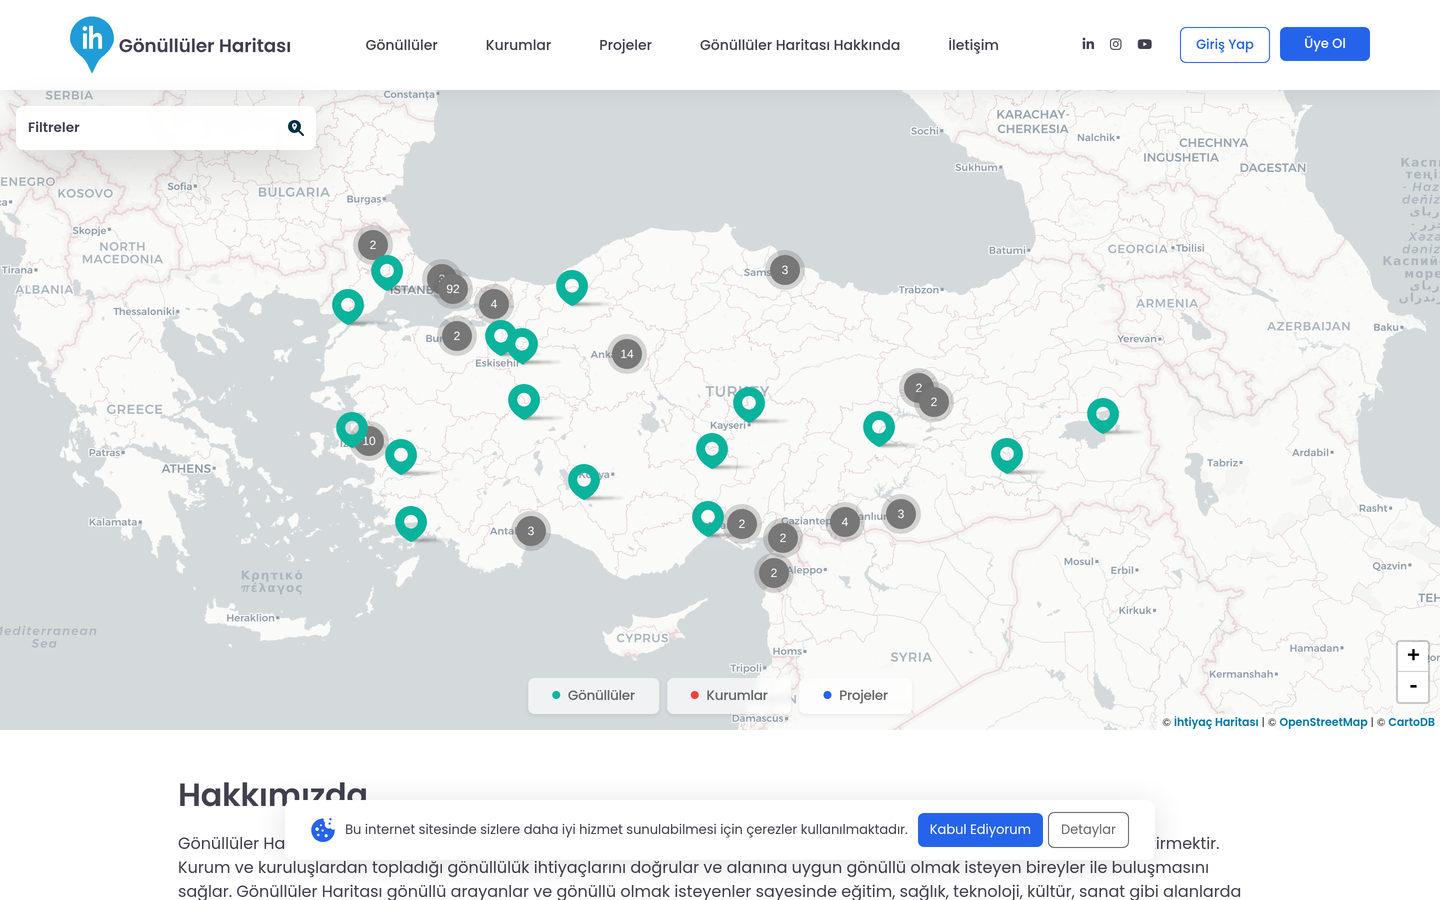This screenshot has width=1440, height=900.
Task: Open İletişim in the navigation menu
Action: tap(973, 45)
